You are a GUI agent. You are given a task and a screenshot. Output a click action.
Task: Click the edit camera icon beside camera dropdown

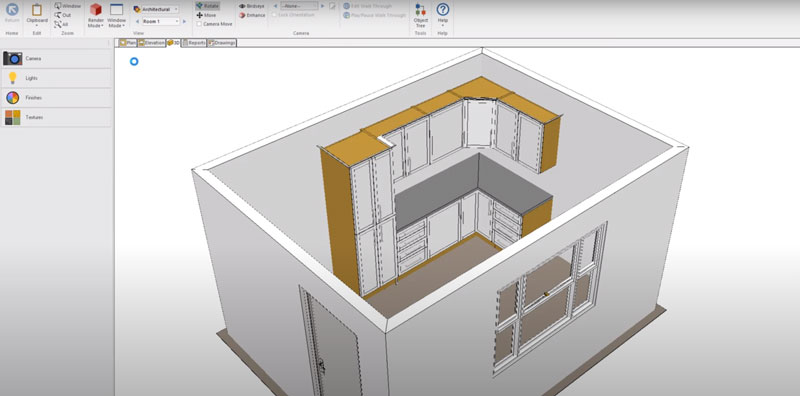[332, 6]
